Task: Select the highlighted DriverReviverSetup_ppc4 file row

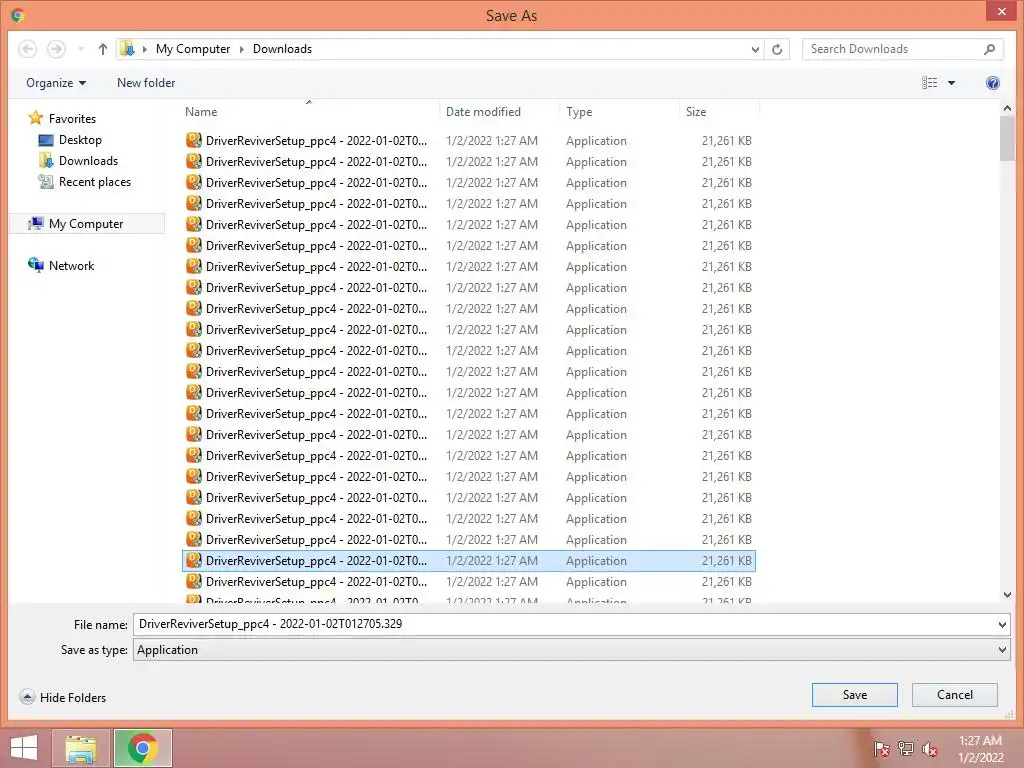Action: pos(469,561)
